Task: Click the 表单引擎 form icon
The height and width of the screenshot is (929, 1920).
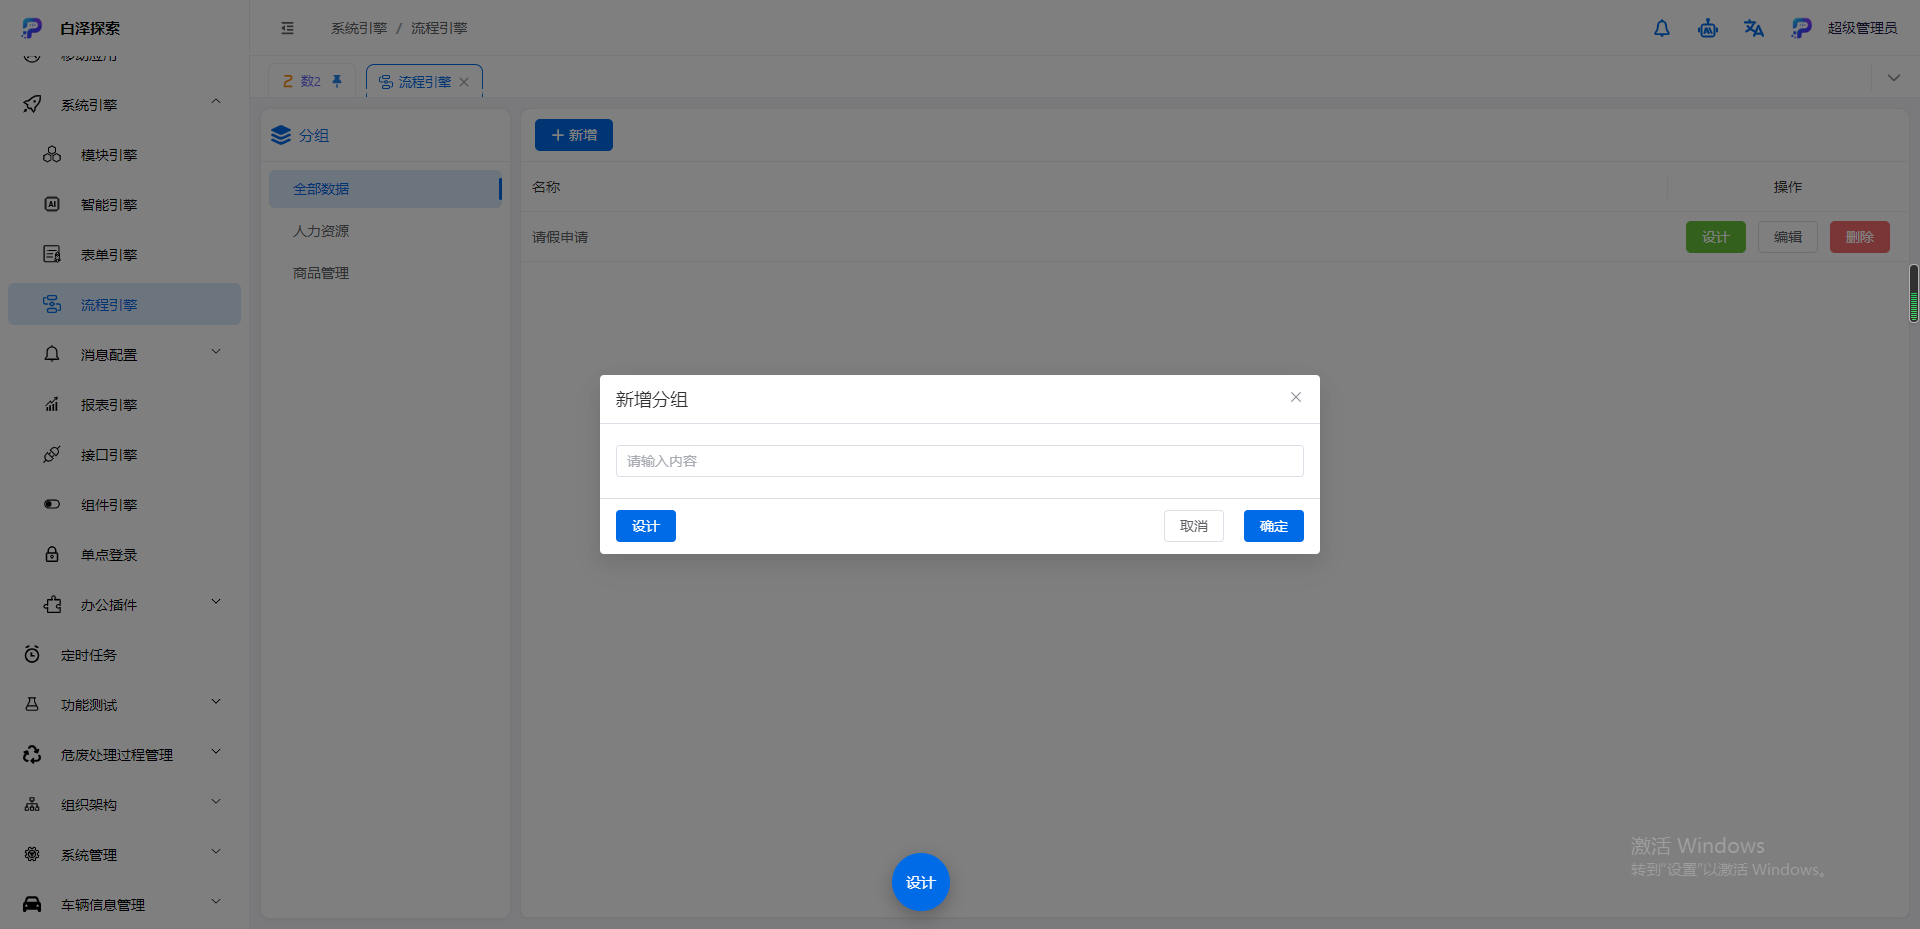Action: tap(52, 254)
